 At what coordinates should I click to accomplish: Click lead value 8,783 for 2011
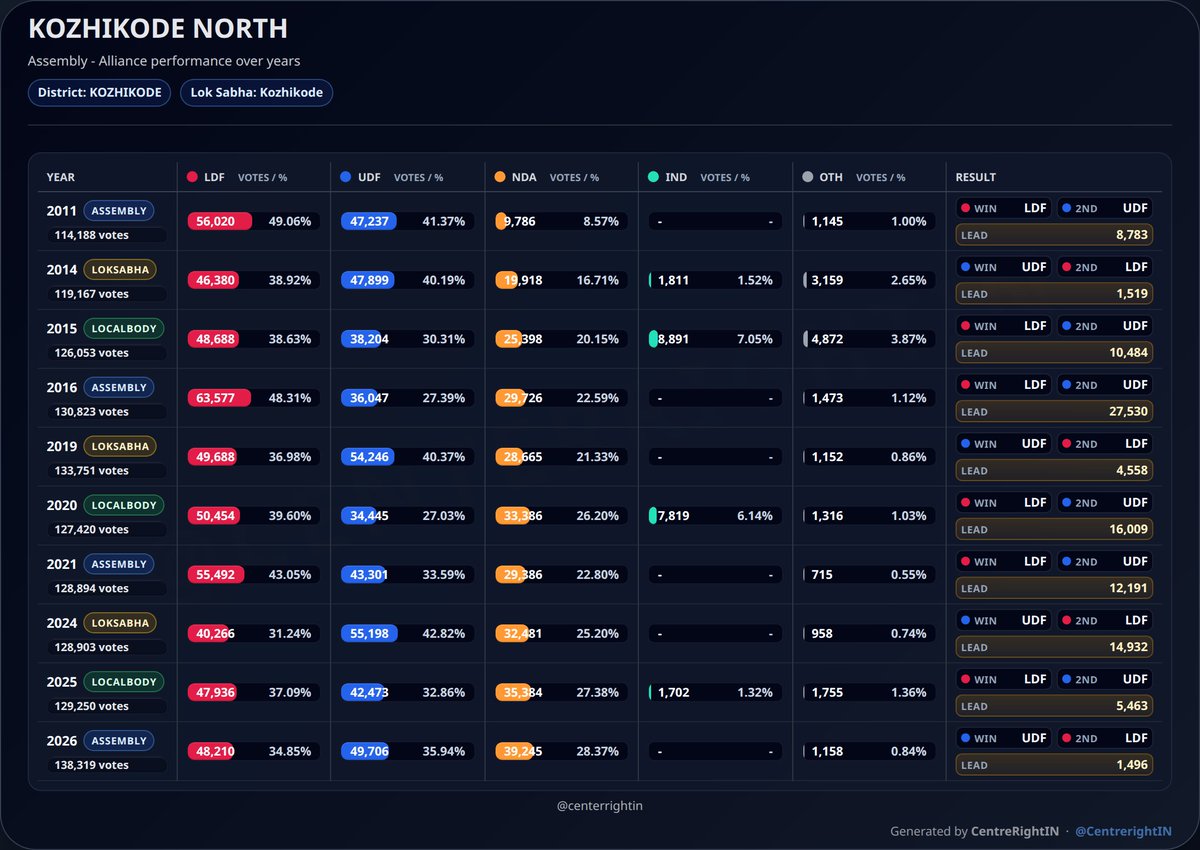pyautogui.click(x=1130, y=235)
